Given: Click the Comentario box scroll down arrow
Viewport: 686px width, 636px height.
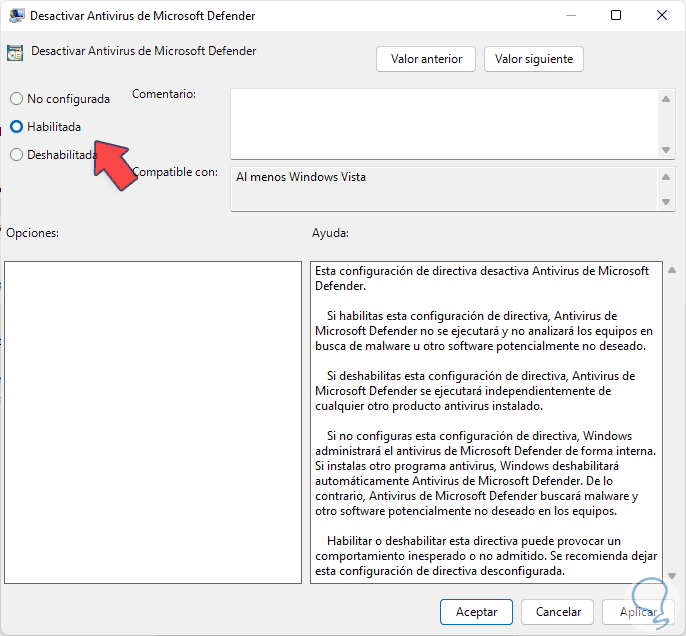Looking at the screenshot, I should 666,150.
